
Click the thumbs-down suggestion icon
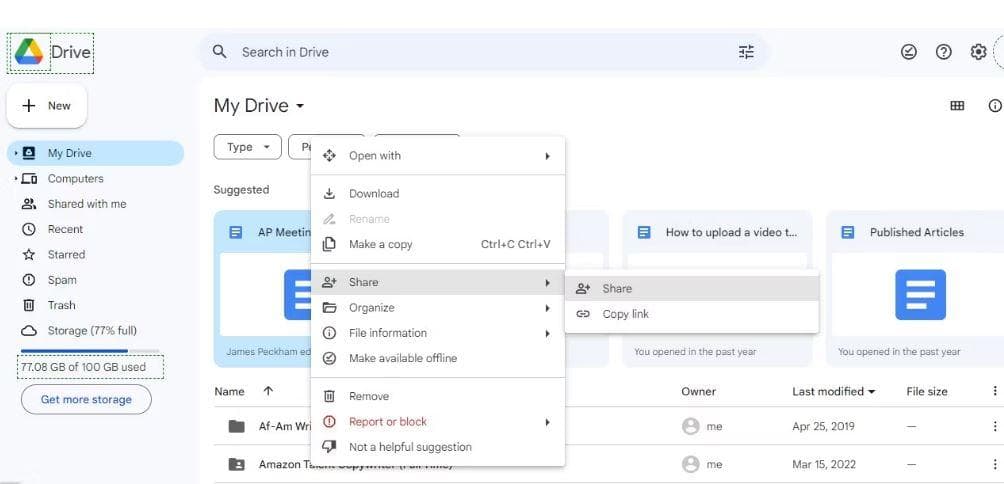pos(329,447)
